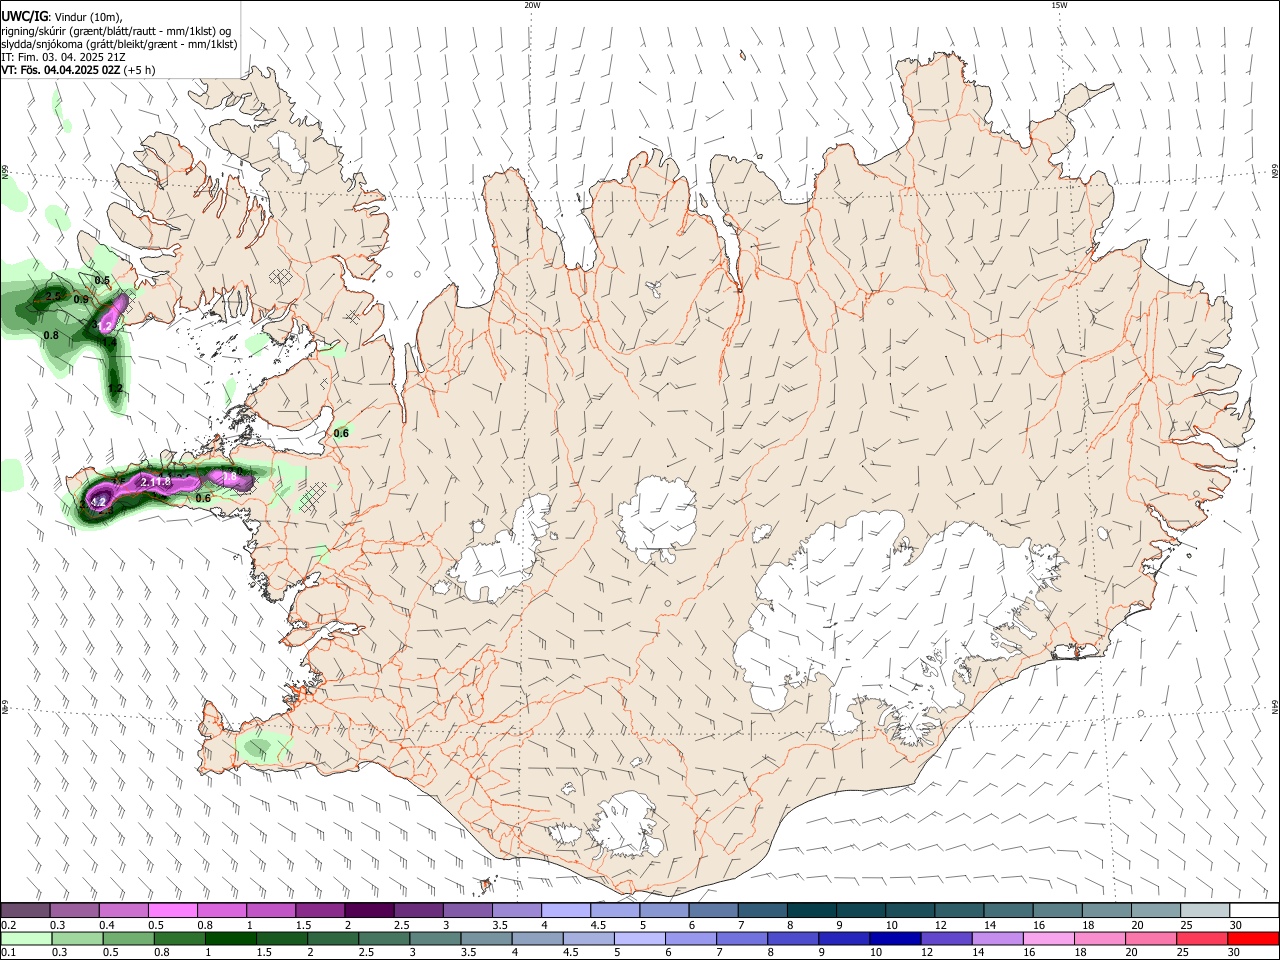
Task: Click the 'slydda/snjókoma' legend description line
Action: coord(119,44)
